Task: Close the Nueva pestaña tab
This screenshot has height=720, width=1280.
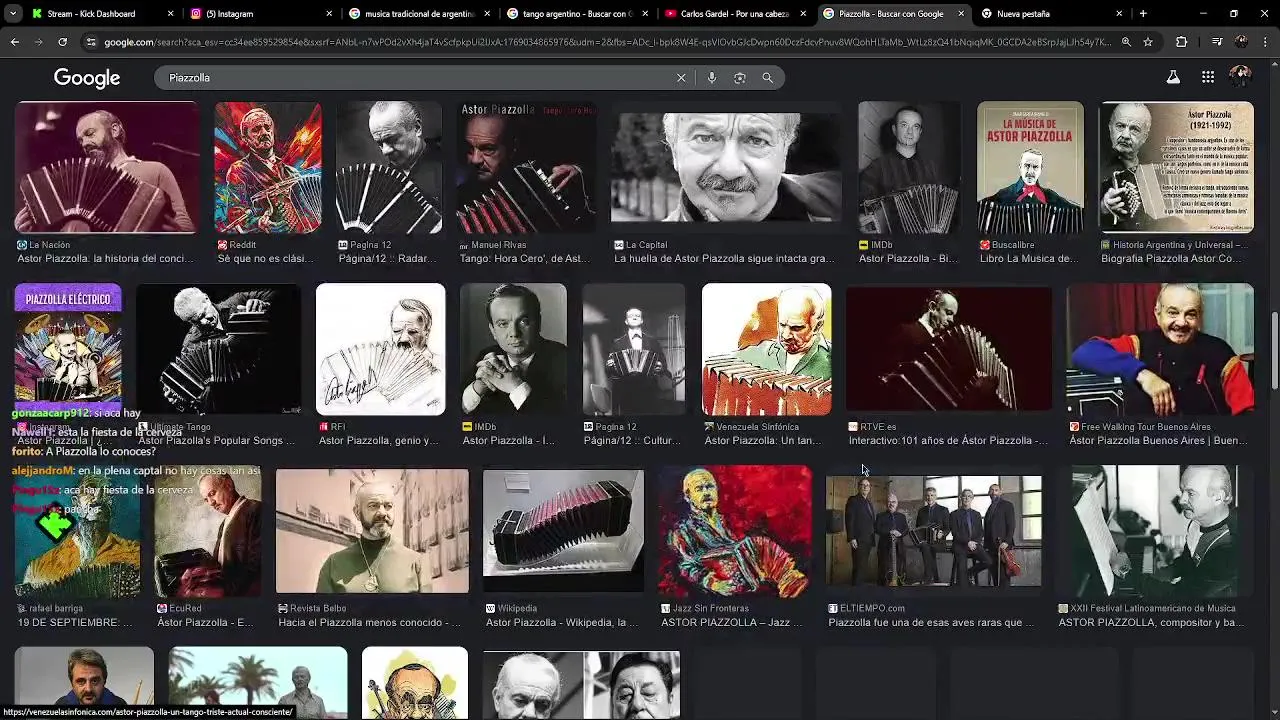Action: (x=1119, y=14)
